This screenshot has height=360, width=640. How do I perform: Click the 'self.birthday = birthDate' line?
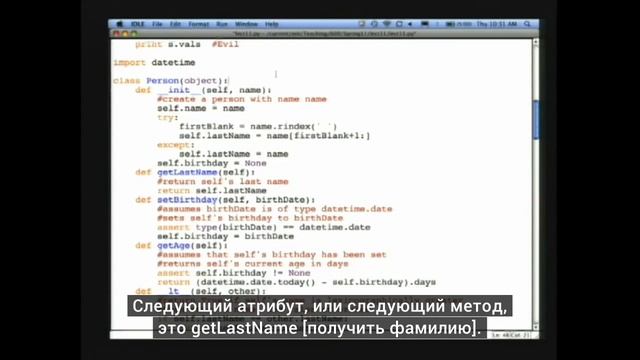[225, 236]
